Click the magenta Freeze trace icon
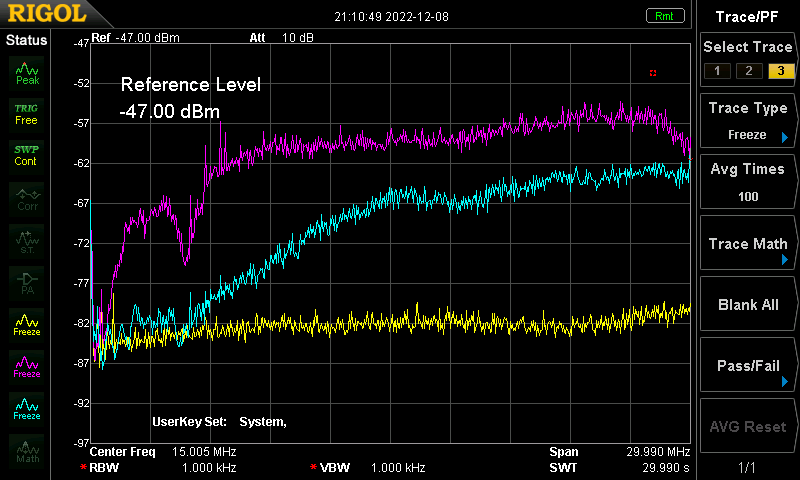This screenshot has width=800, height=480. pos(27,367)
